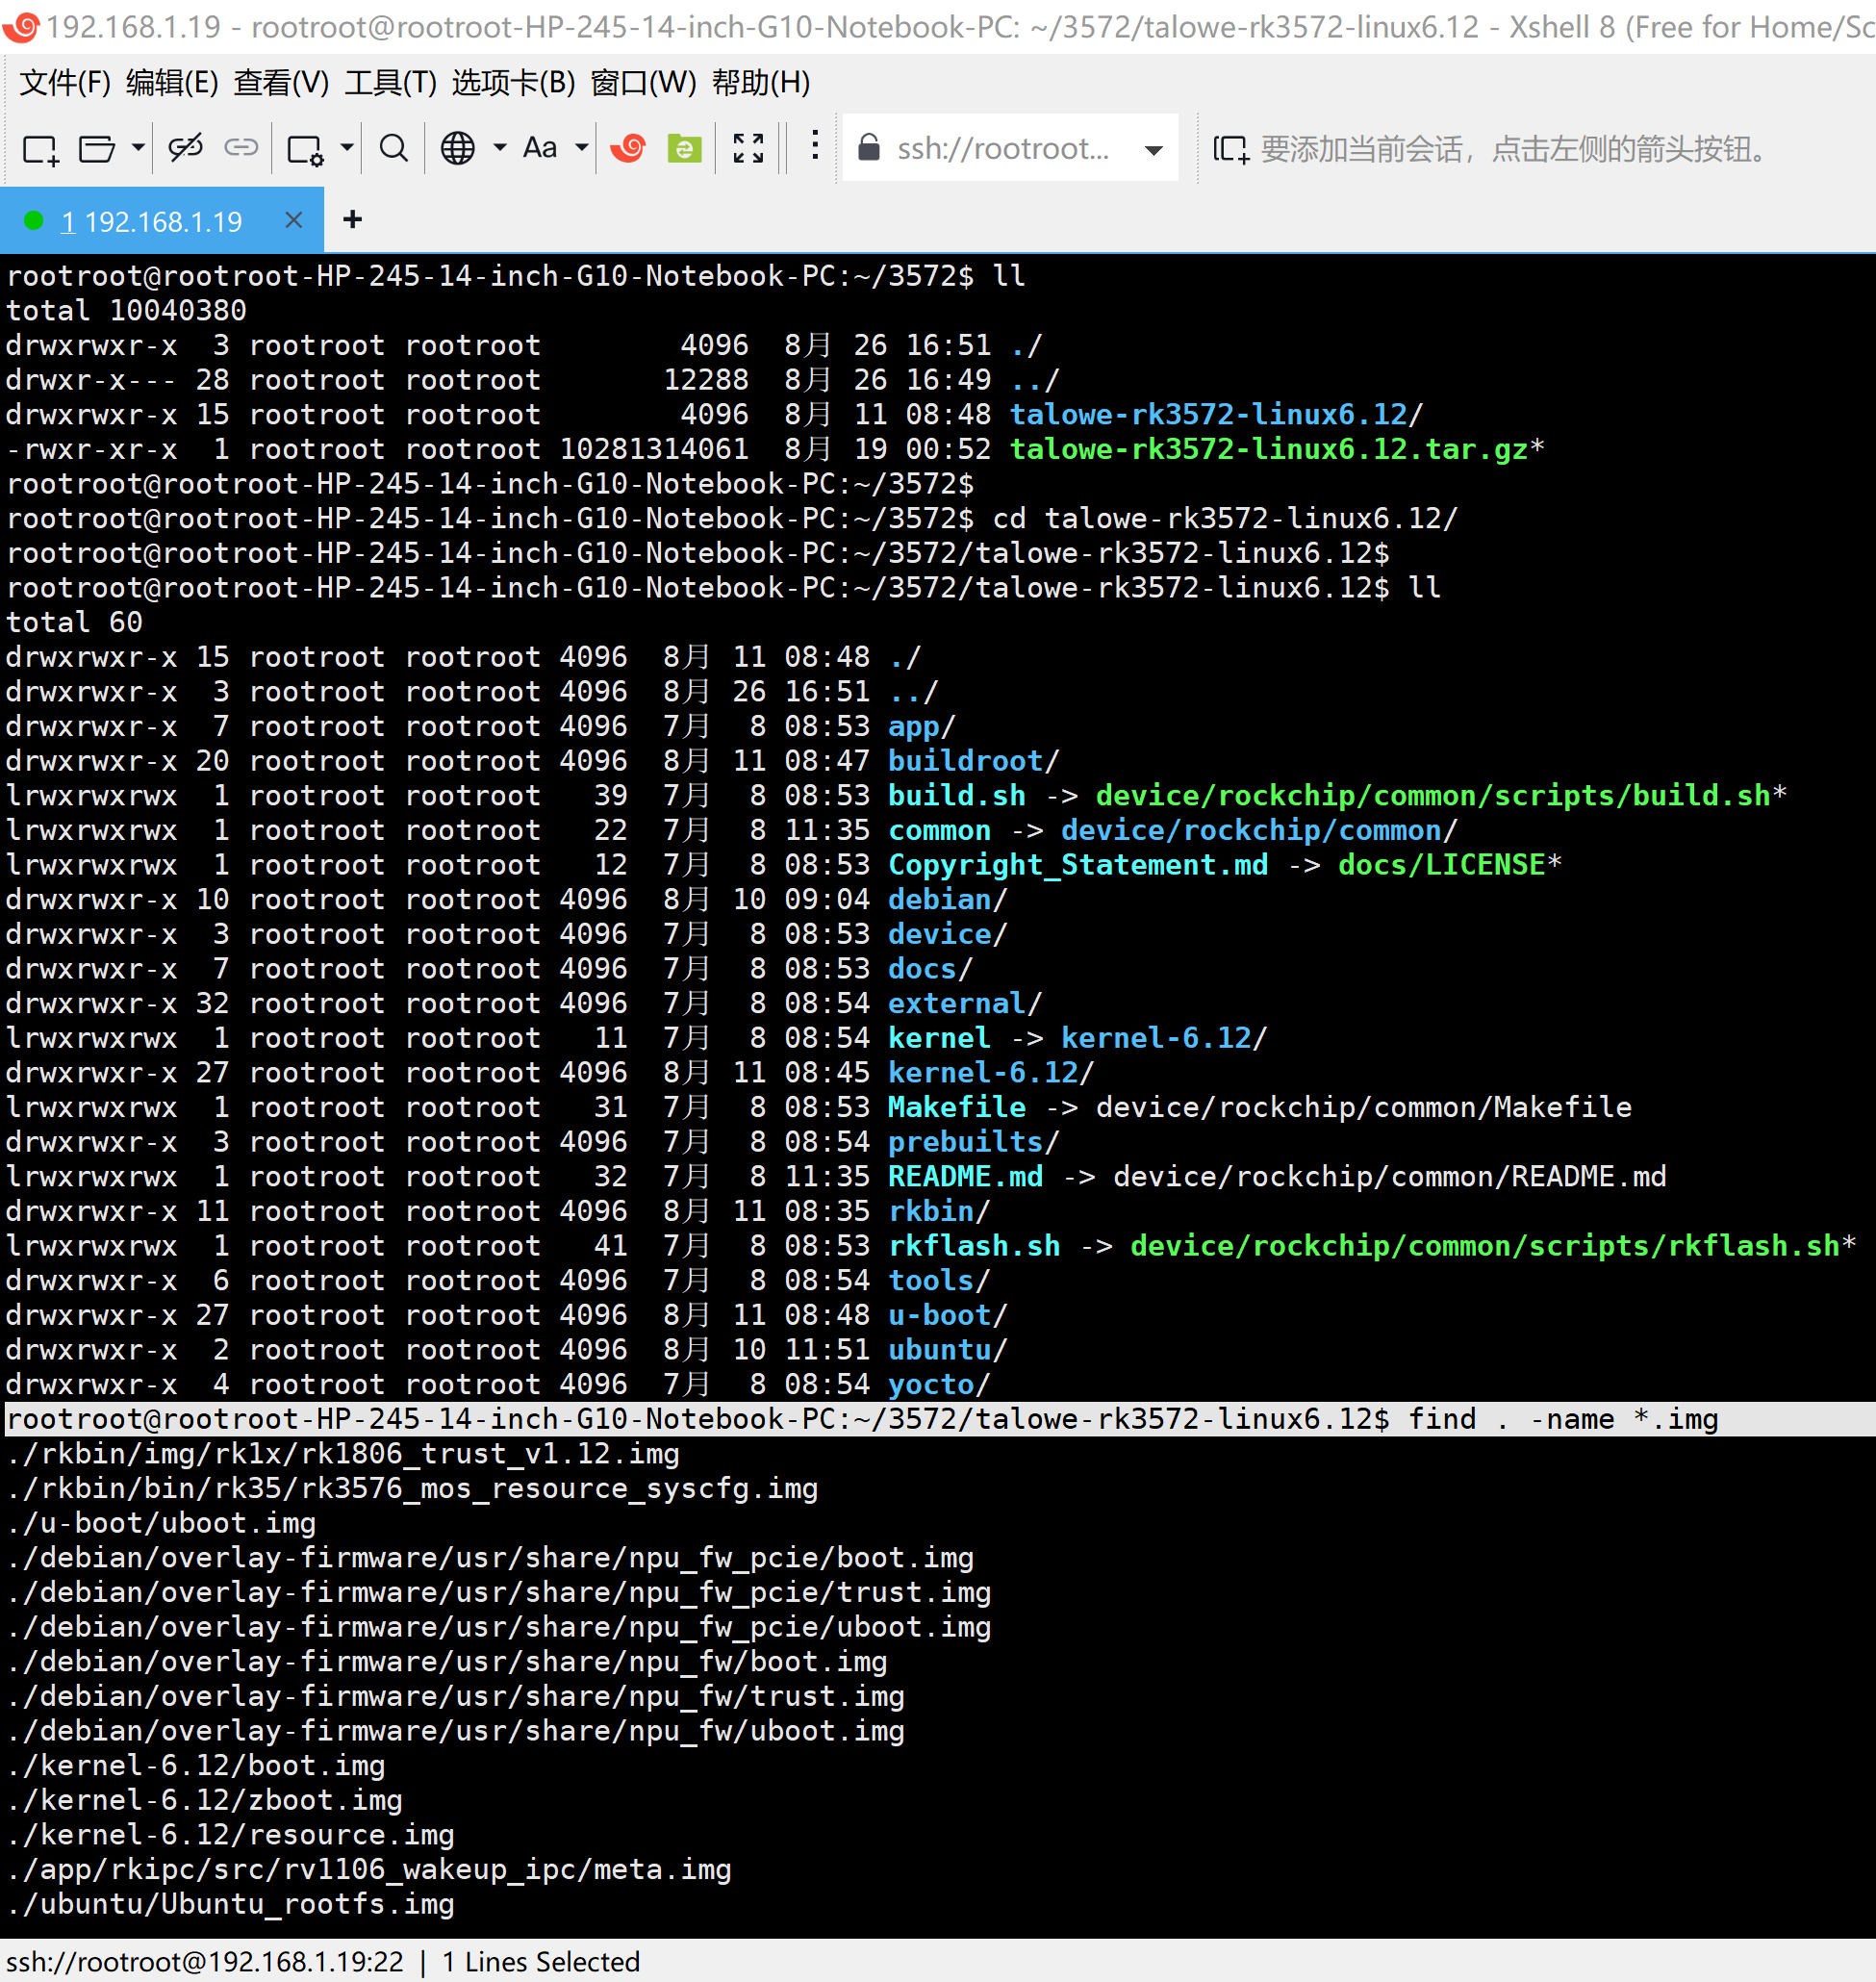Screen dimensions: 1876x1982
Task: Expand the properties dropdown arrow
Action: click(347, 149)
